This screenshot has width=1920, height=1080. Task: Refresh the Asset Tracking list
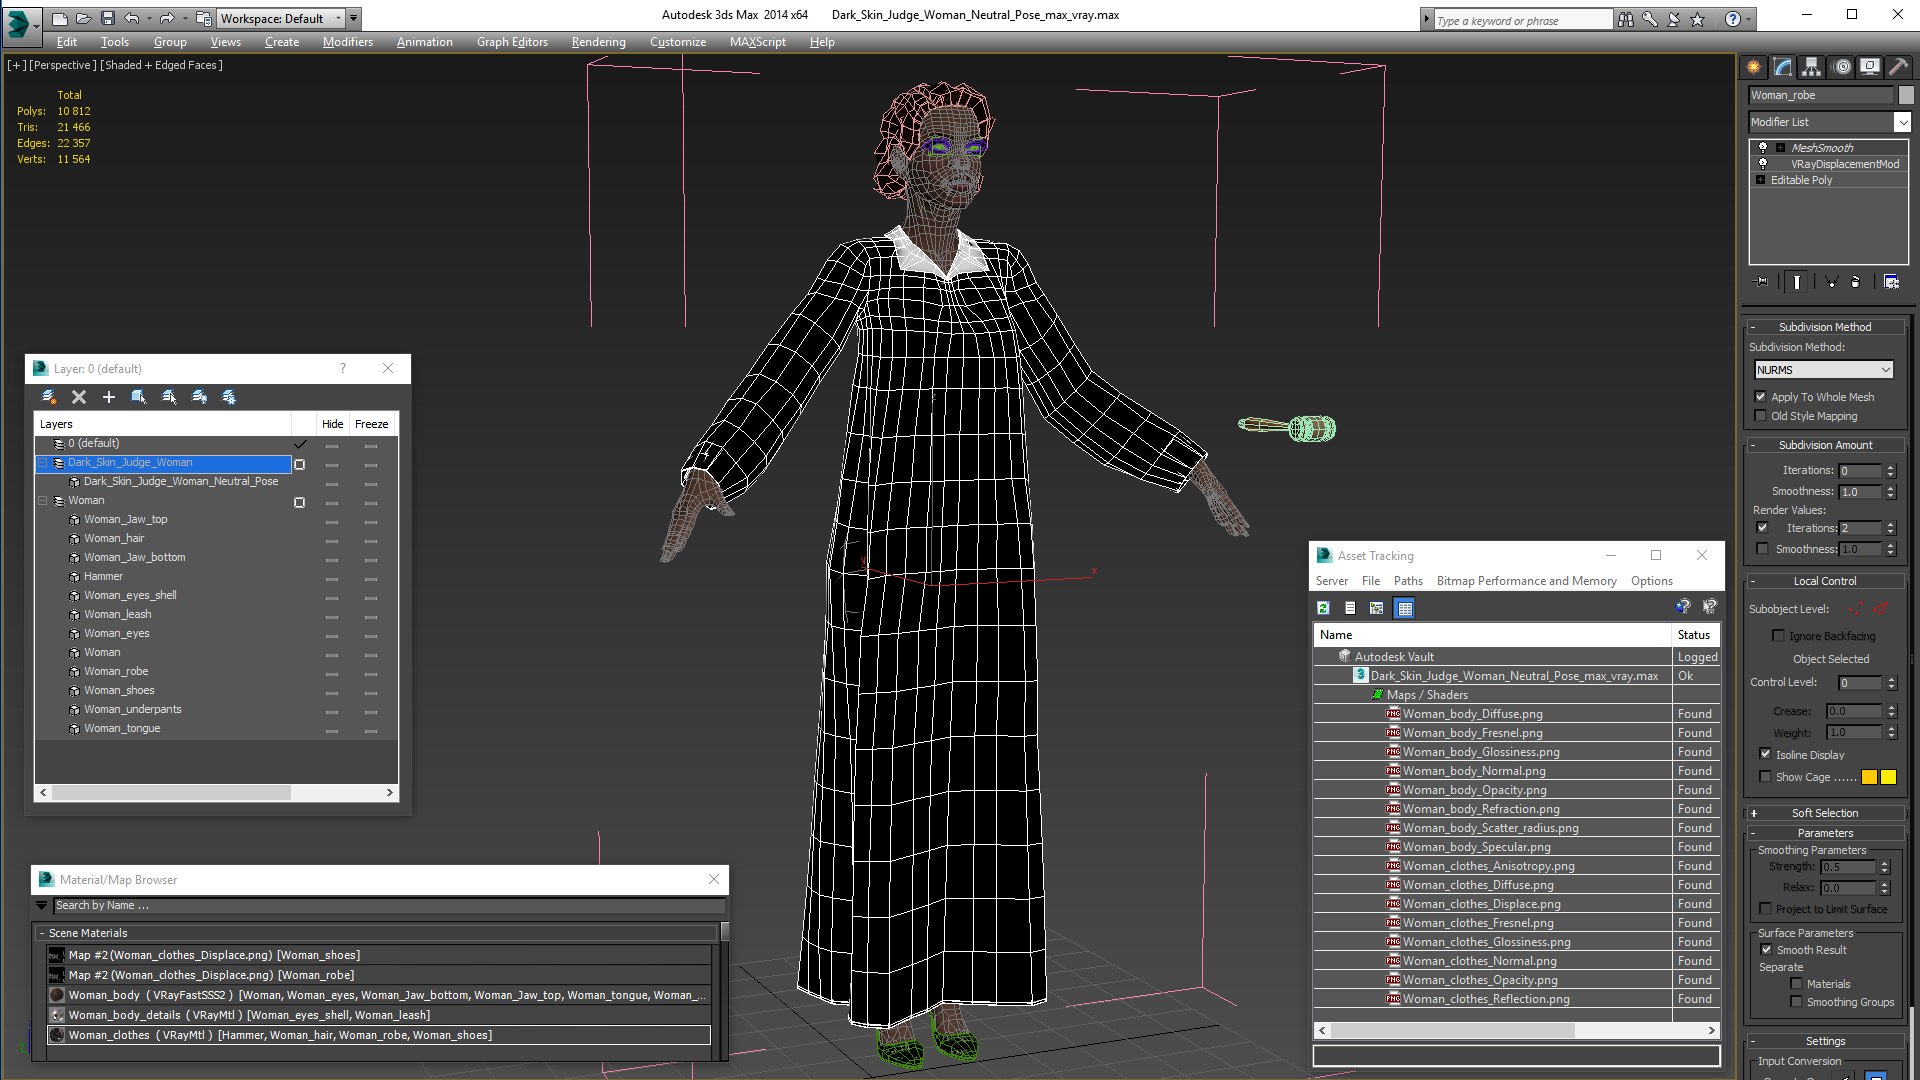click(1323, 608)
